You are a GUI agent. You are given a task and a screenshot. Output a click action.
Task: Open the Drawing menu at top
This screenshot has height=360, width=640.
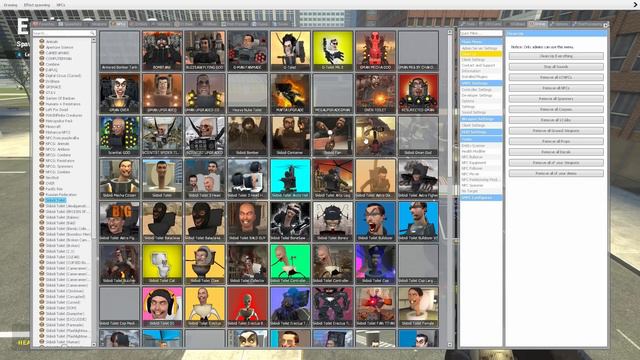pos(11,5)
